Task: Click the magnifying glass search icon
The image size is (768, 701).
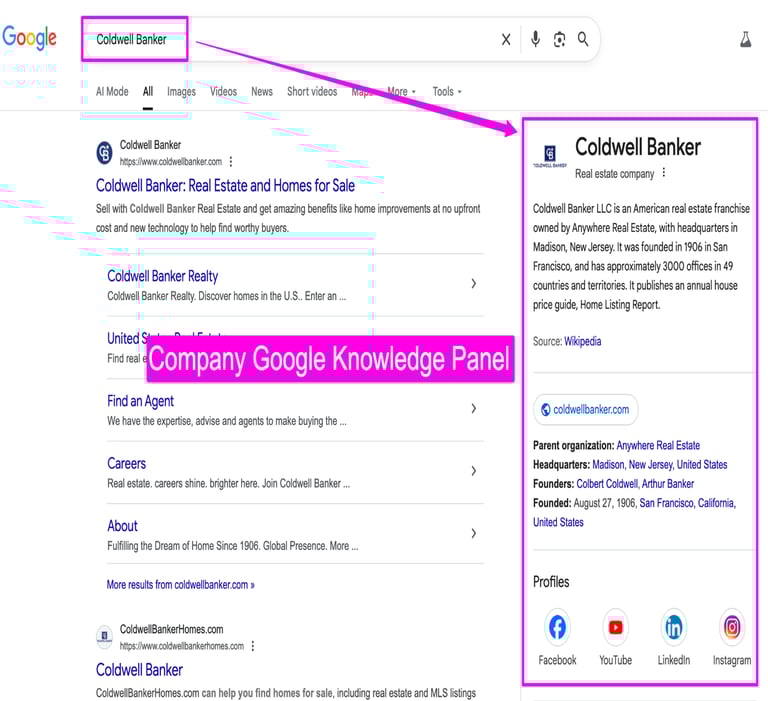Action: point(583,39)
